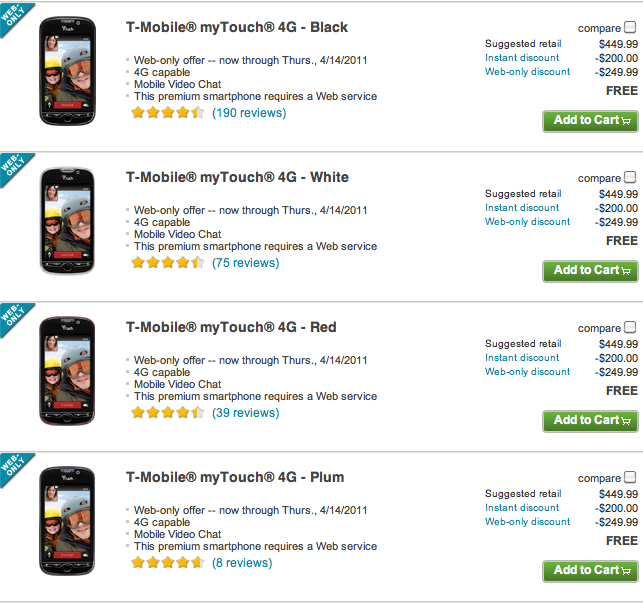Click star rating for myTouch 4G White
Image resolution: width=643 pixels, height=603 pixels.
click(167, 263)
